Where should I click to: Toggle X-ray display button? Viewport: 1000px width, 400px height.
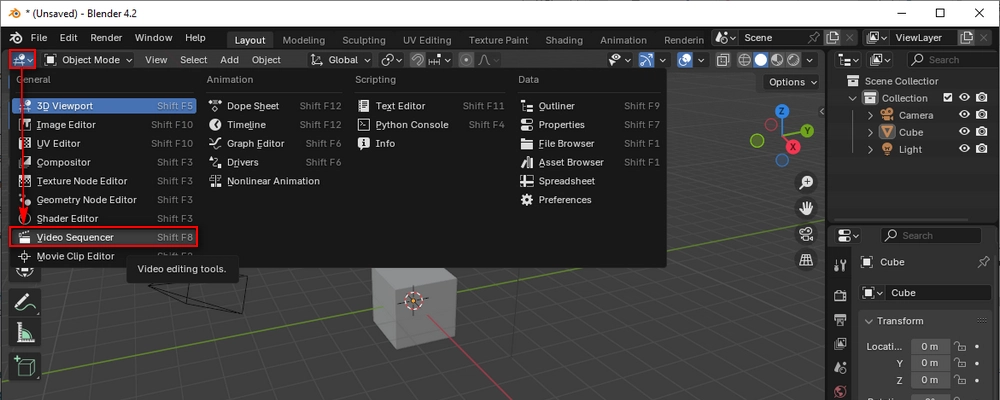723,60
